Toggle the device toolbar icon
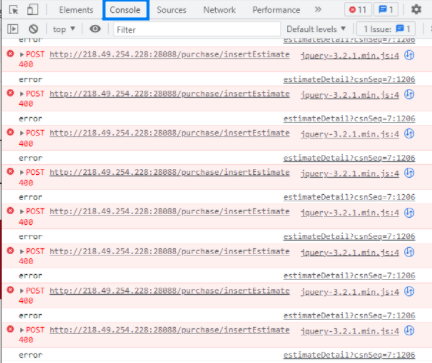The image size is (432, 363). 32,10
